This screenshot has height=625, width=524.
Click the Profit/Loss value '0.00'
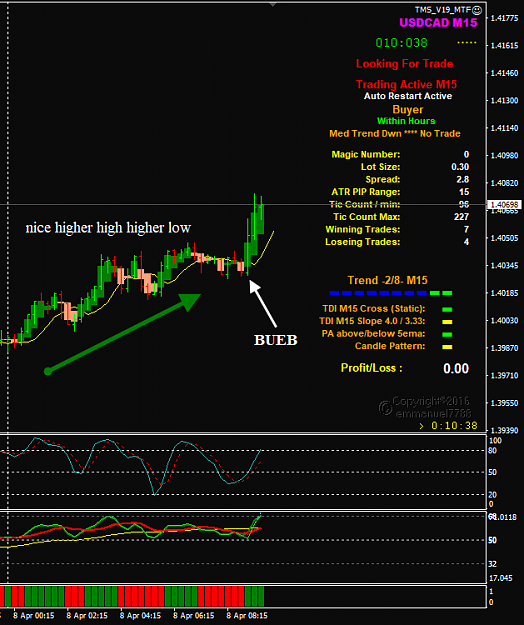(456, 368)
